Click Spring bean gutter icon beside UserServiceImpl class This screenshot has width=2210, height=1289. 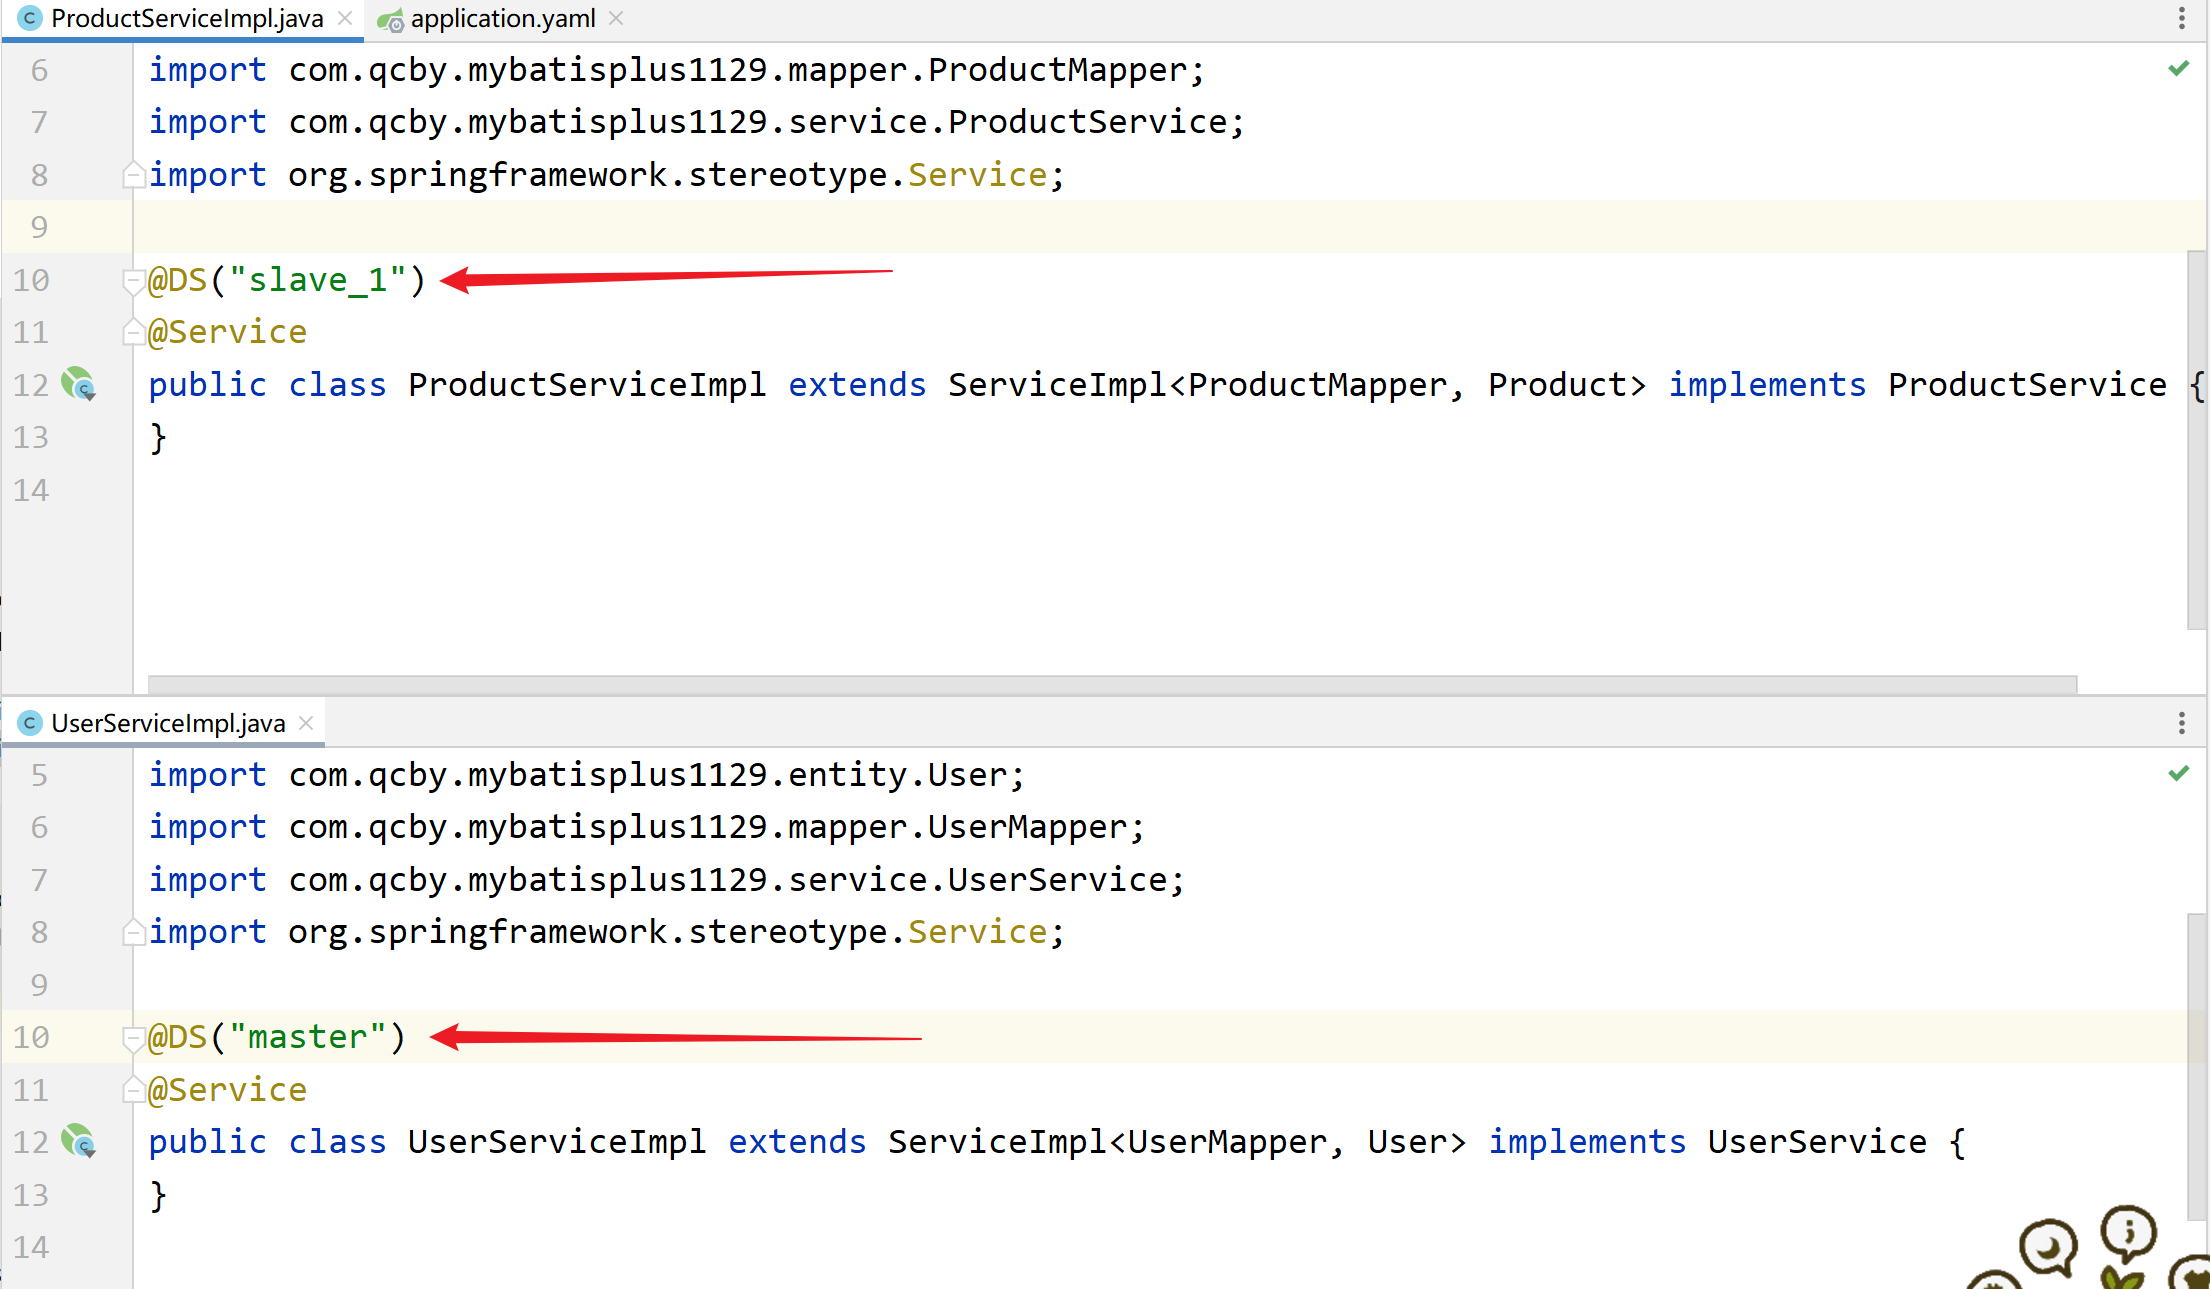(78, 1141)
